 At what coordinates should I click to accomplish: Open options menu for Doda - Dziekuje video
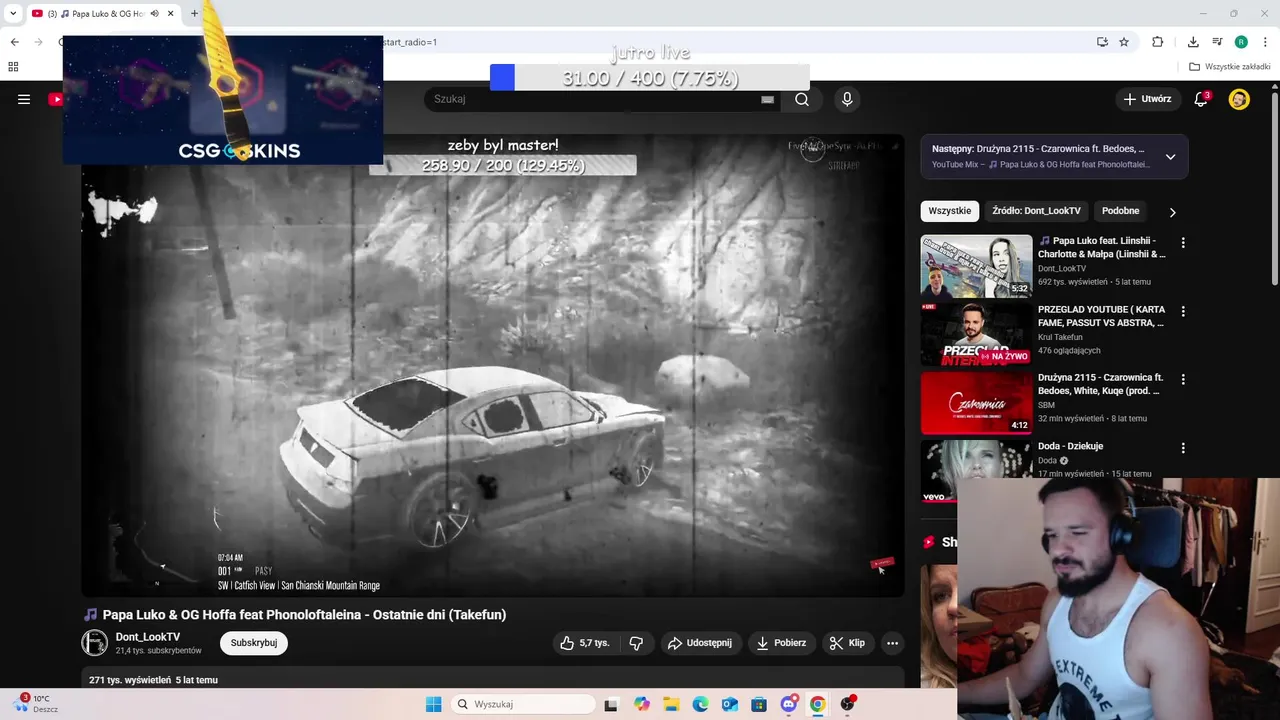[x=1183, y=449]
